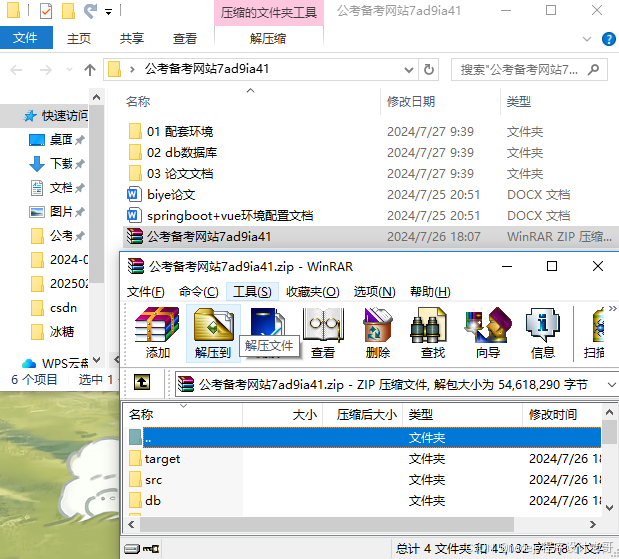Click WinRAR list scroll down arrow
Viewport: 619px width, 559px height.
click(610, 507)
